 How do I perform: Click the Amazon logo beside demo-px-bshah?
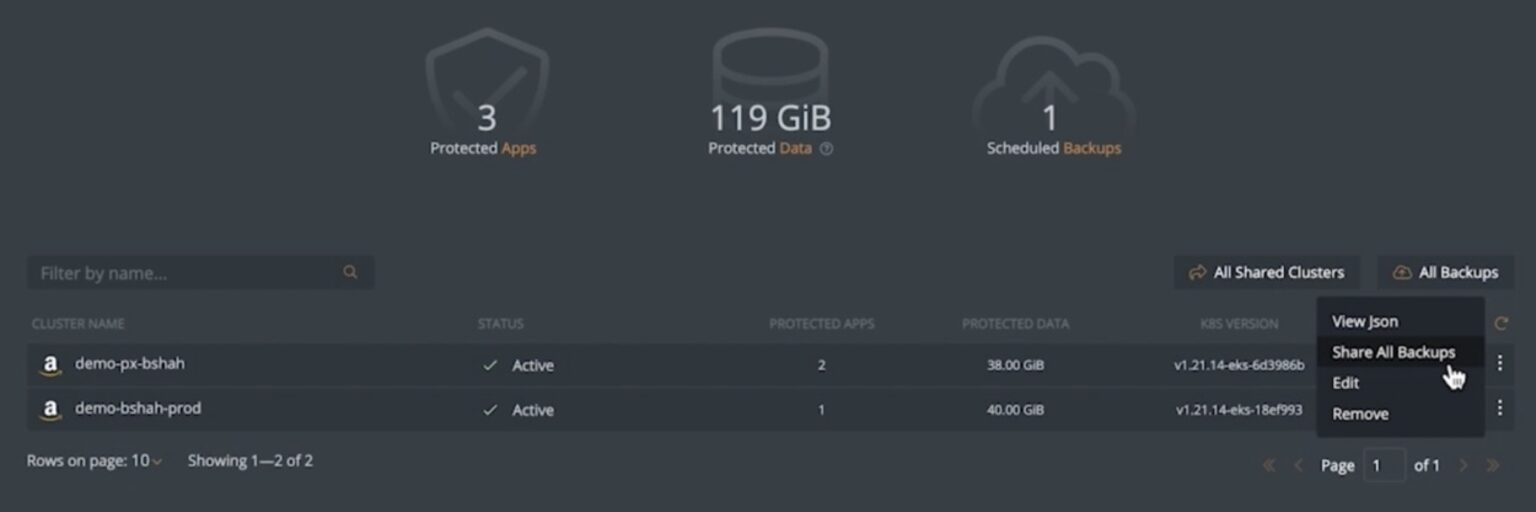point(50,365)
